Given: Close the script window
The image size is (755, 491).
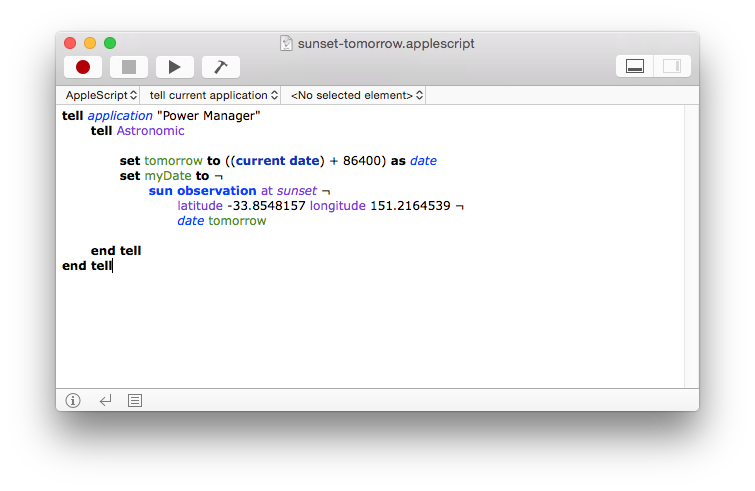Looking at the screenshot, I should (70, 43).
